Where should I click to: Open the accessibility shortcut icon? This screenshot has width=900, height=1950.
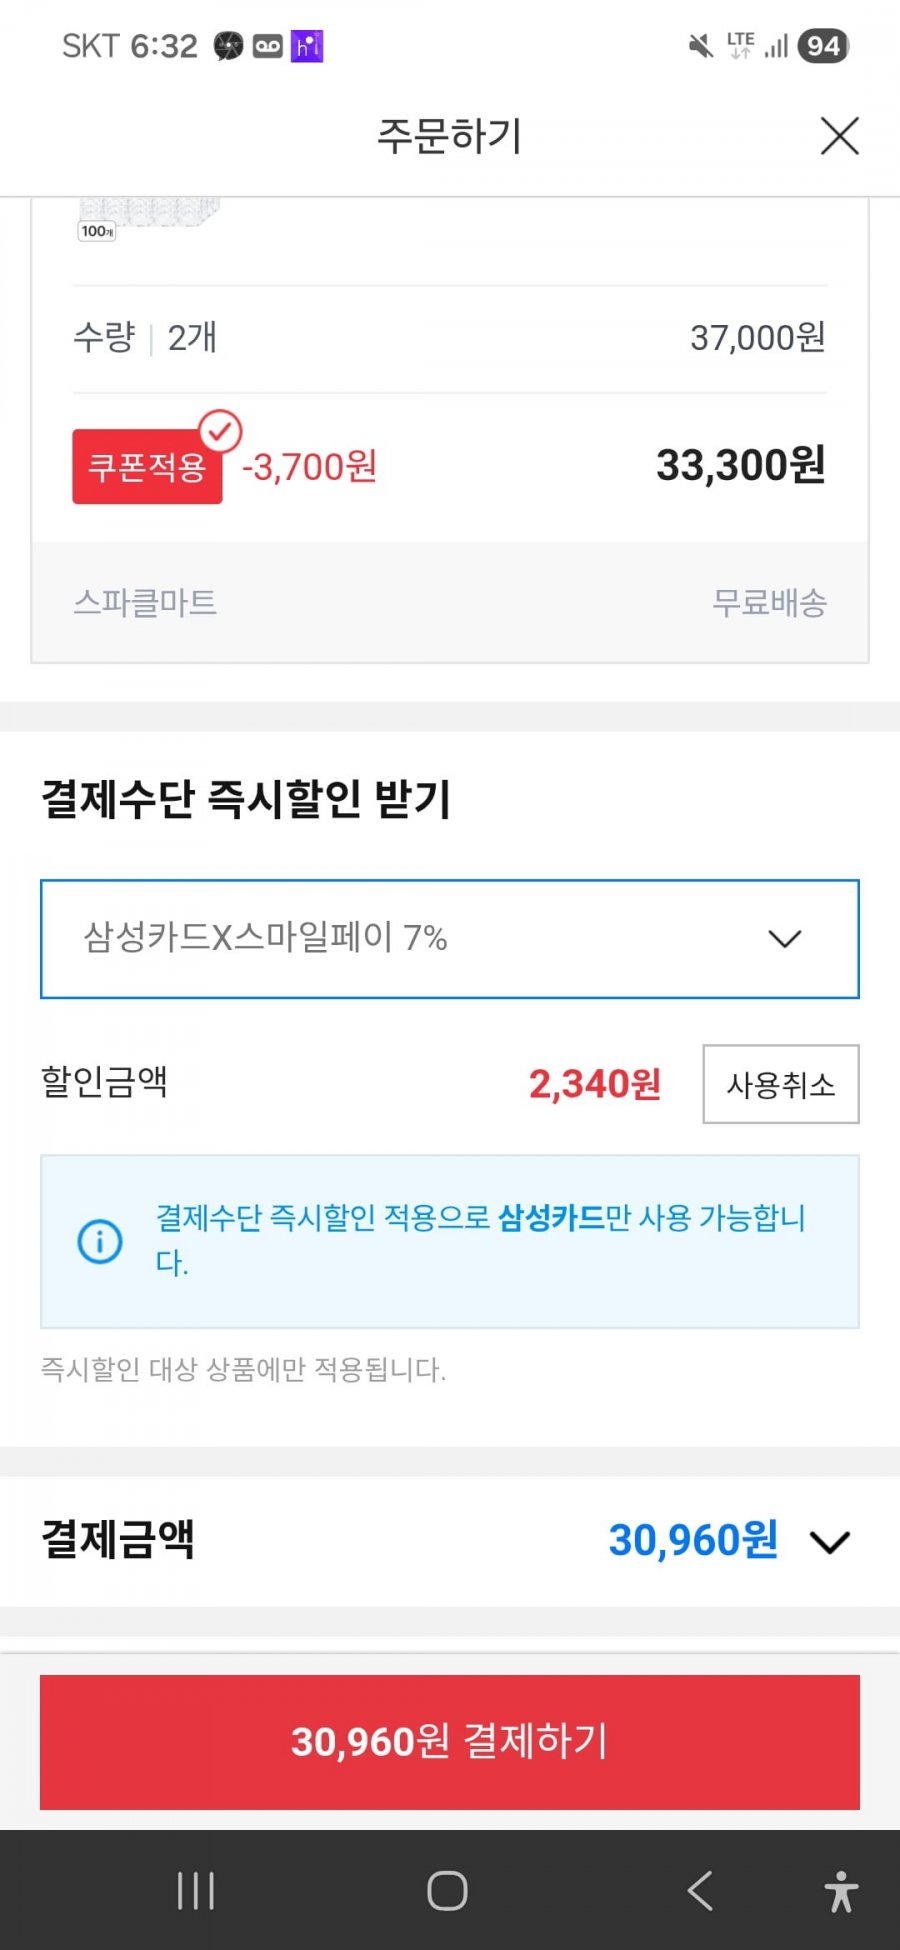tap(841, 1891)
